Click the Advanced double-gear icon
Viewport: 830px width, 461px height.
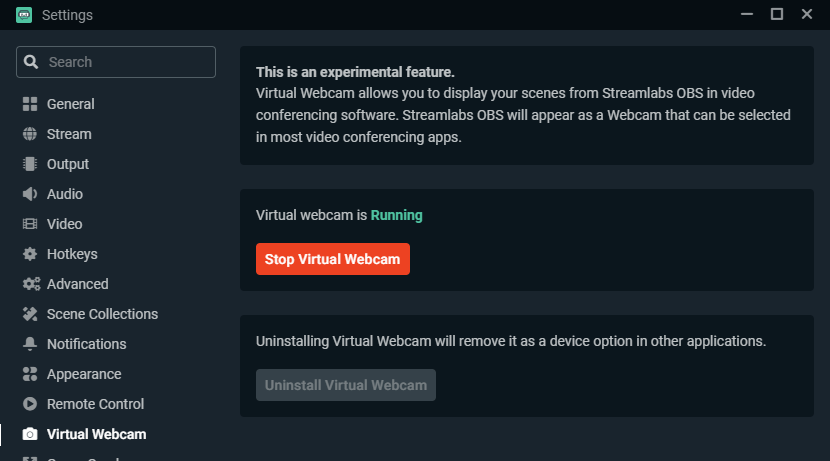[31, 284]
